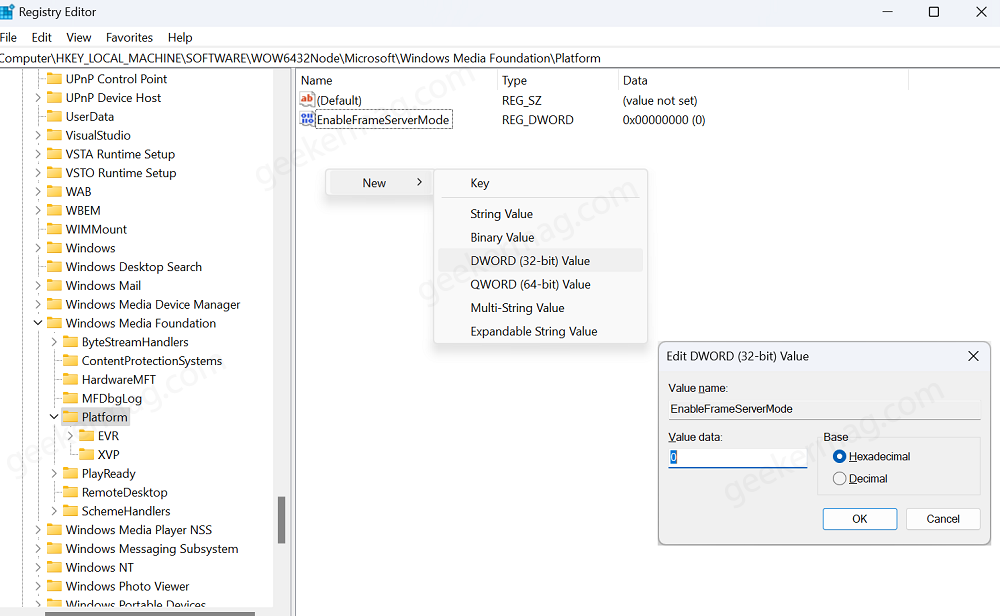Click the Windows Mail folder icon
This screenshot has width=1000, height=616.
coord(55,285)
